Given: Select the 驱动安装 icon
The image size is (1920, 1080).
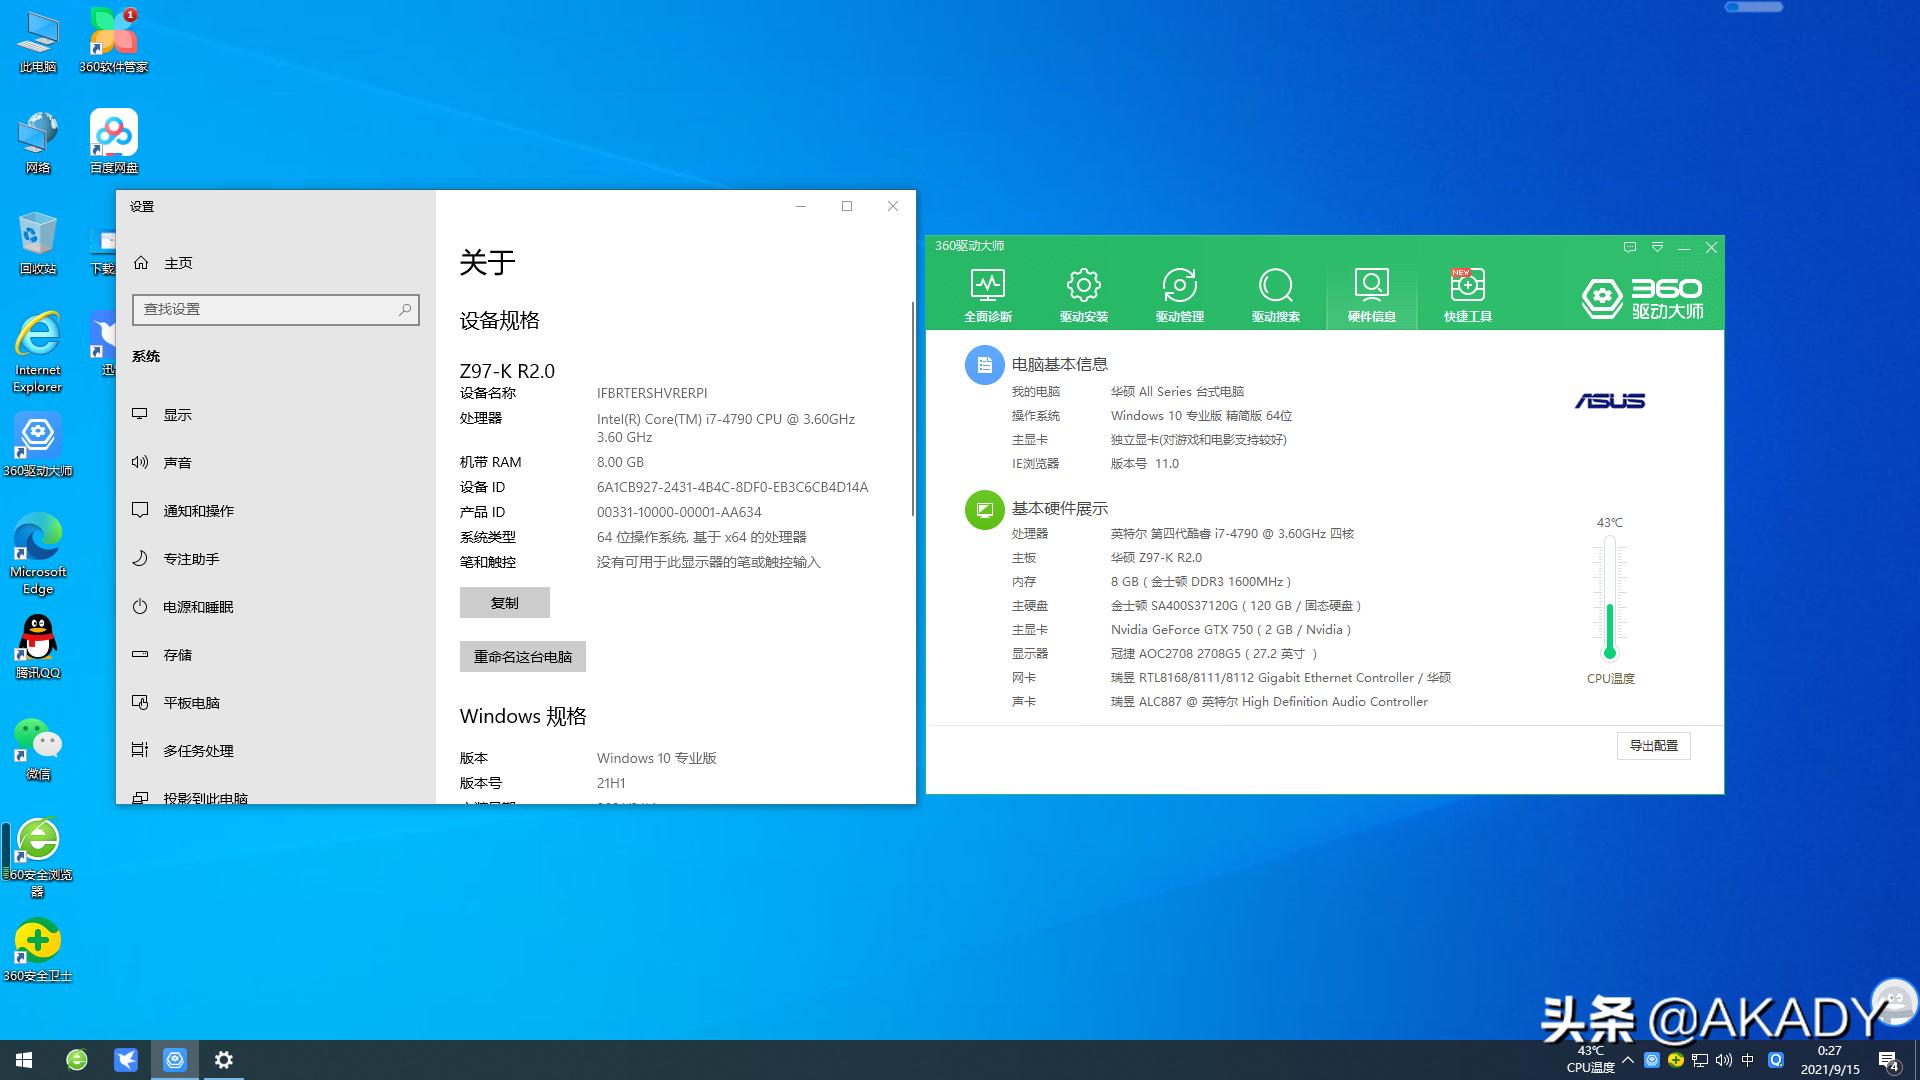Looking at the screenshot, I should coord(1083,292).
